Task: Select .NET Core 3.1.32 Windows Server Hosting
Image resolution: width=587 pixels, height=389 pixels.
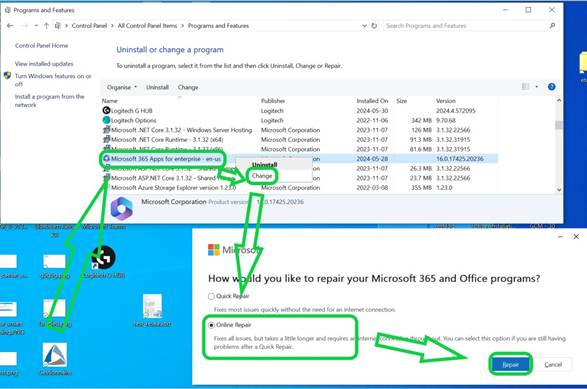Action: point(299,130)
